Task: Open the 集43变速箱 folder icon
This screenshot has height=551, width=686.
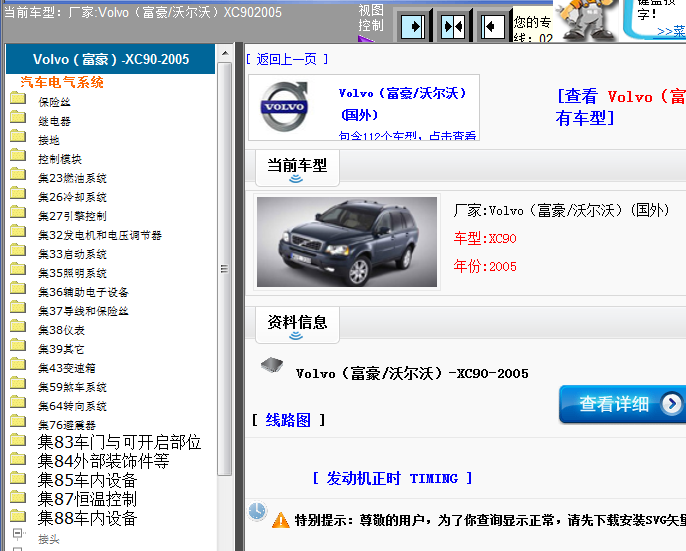Action: point(18,364)
